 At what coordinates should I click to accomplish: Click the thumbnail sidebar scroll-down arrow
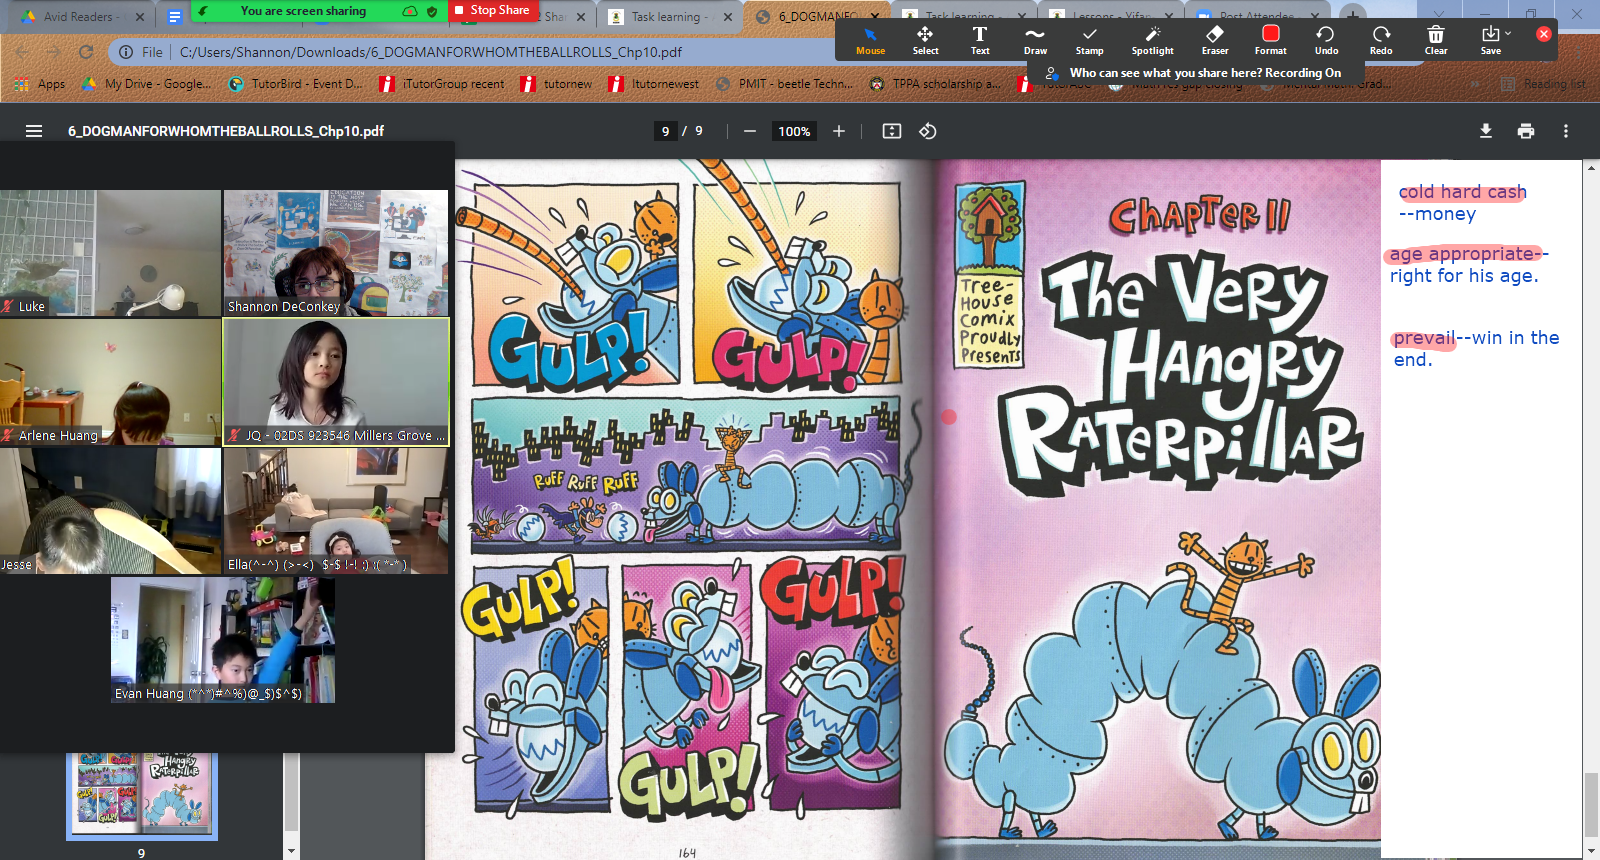(291, 851)
